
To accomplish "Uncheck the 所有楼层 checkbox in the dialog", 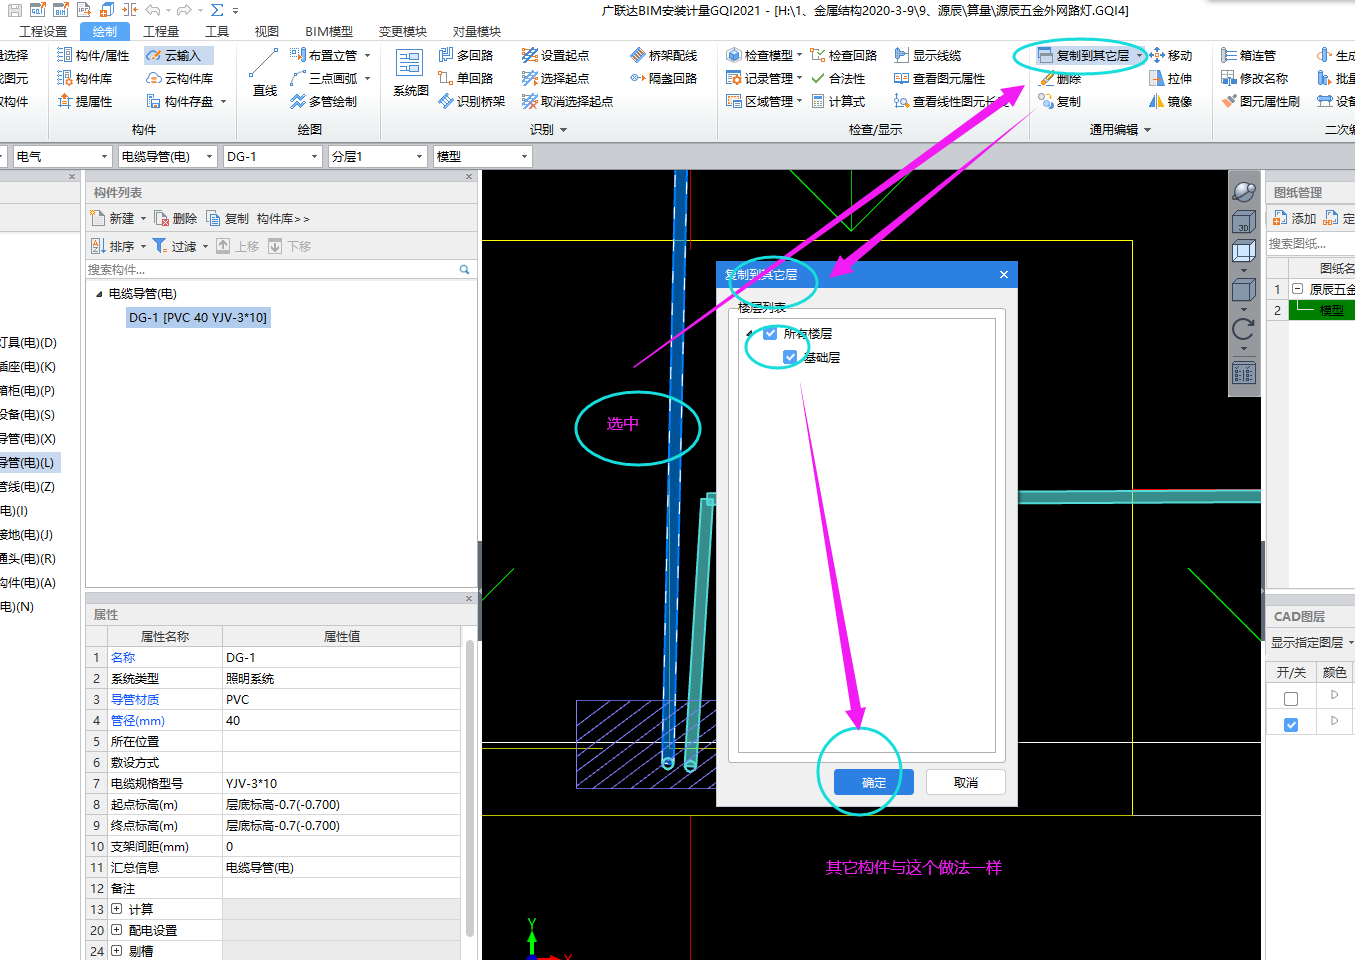I will pos(770,333).
